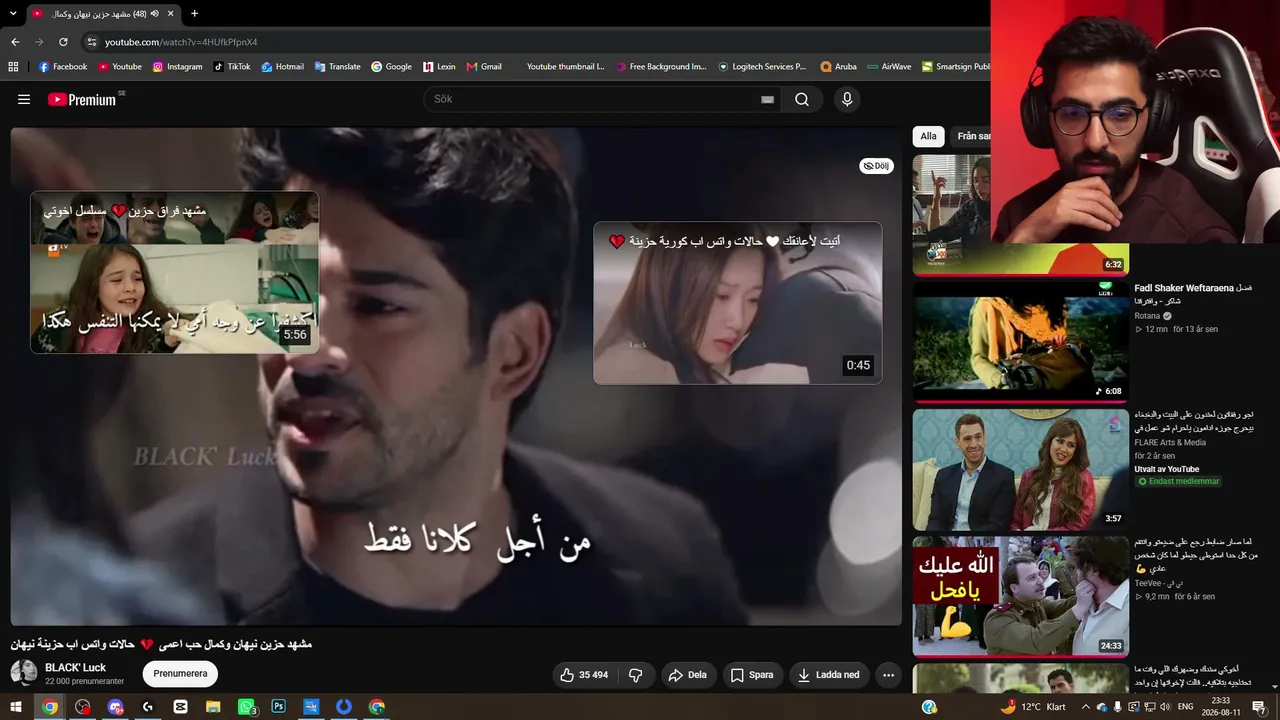Open end-screen video with 5:56 duration
The image size is (1280, 720).
tap(175, 272)
